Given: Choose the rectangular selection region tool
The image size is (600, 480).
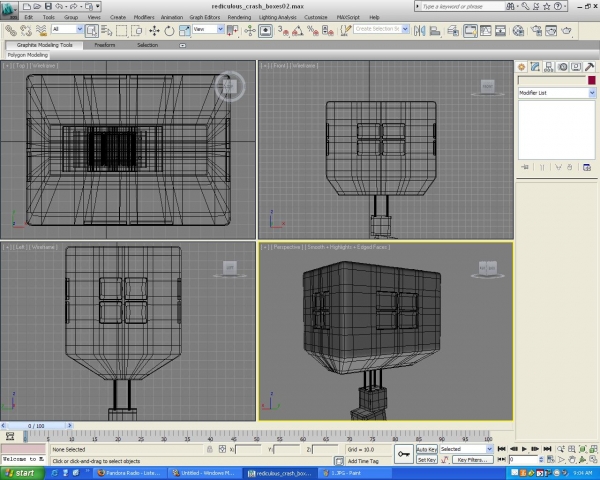Looking at the screenshot, I should (122, 31).
